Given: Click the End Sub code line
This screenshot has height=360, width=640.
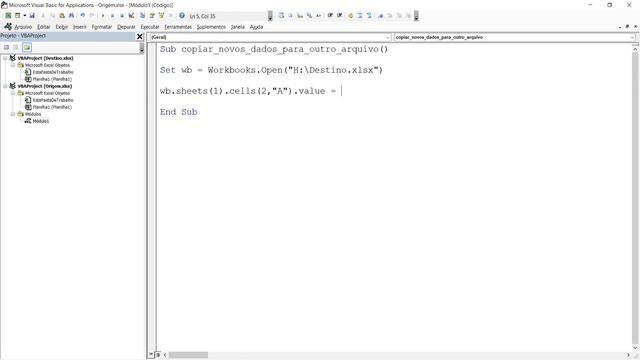Looking at the screenshot, I should pyautogui.click(x=178, y=112).
